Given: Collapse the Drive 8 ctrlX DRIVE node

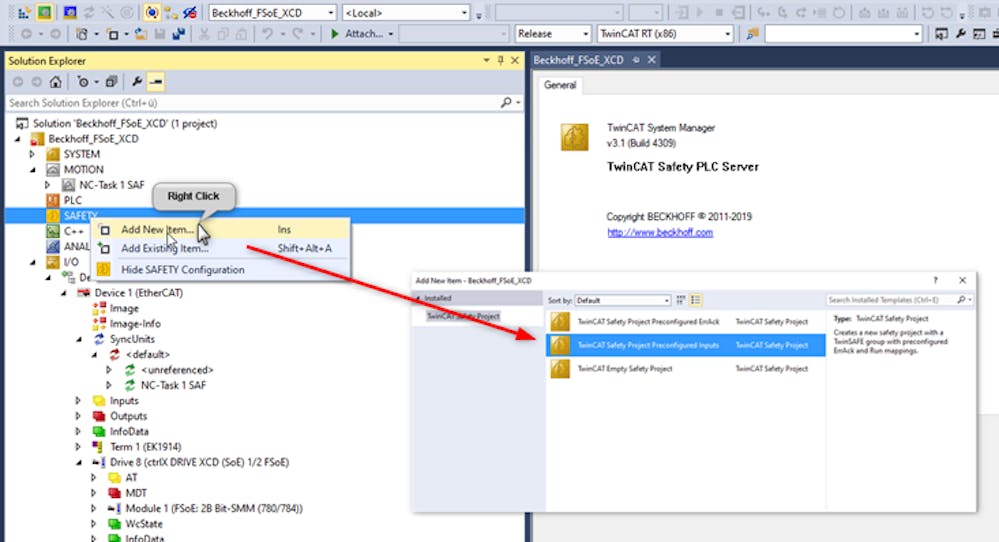Looking at the screenshot, I should [78, 462].
